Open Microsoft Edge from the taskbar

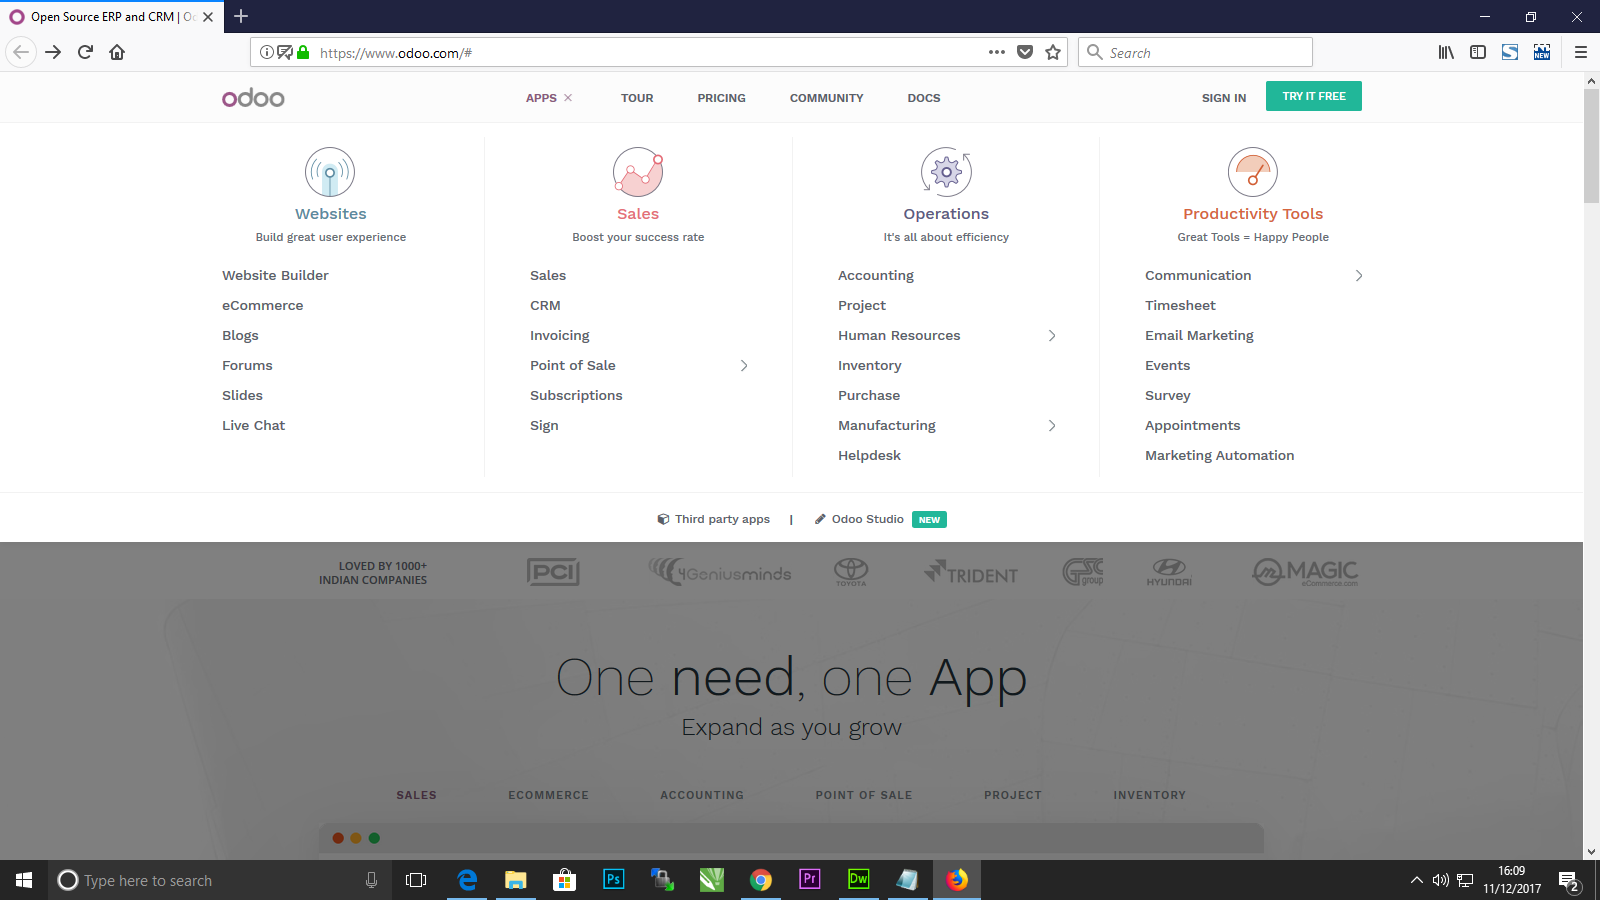[467, 880]
